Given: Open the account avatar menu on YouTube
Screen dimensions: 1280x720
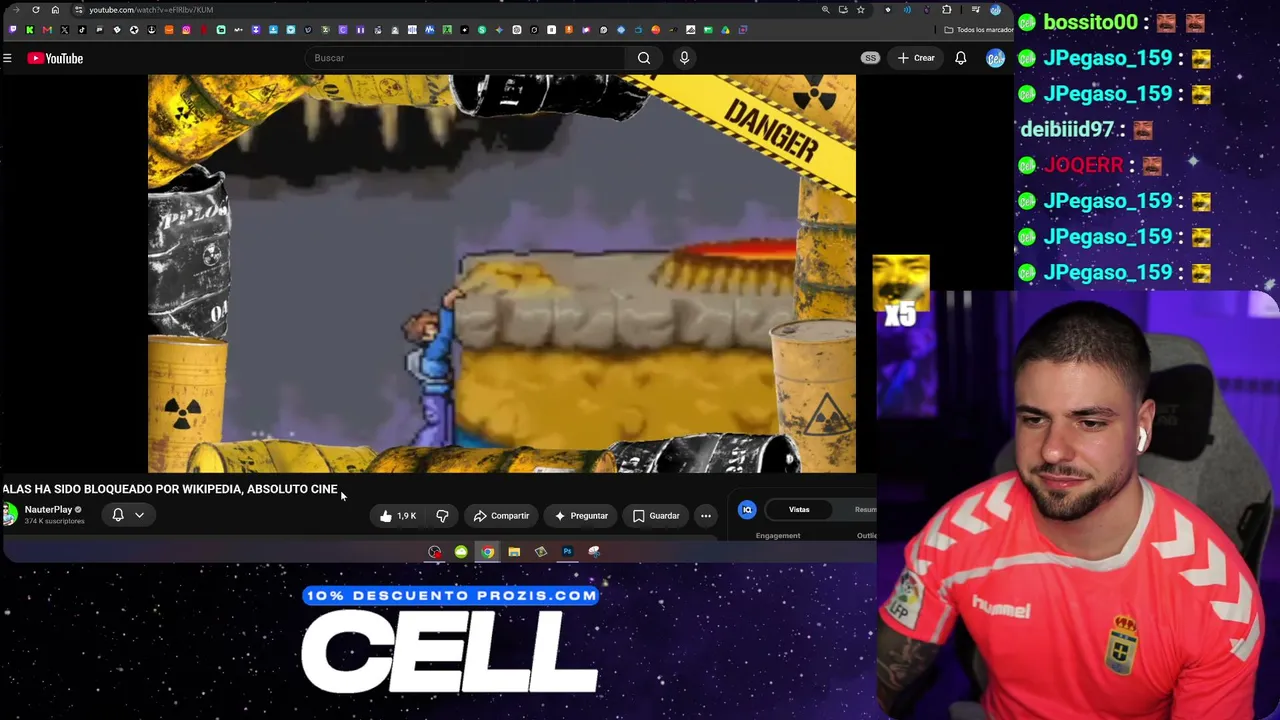Looking at the screenshot, I should 994,58.
